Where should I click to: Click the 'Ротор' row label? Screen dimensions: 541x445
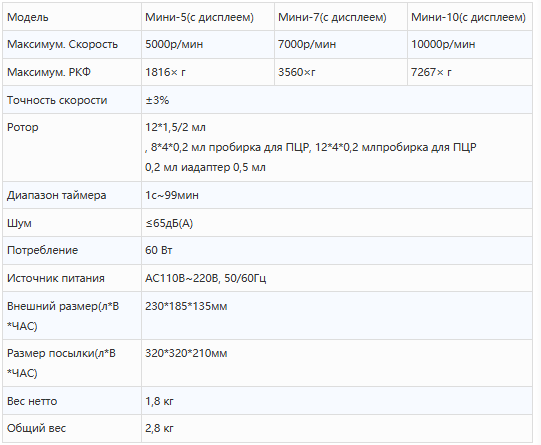(x=23, y=127)
